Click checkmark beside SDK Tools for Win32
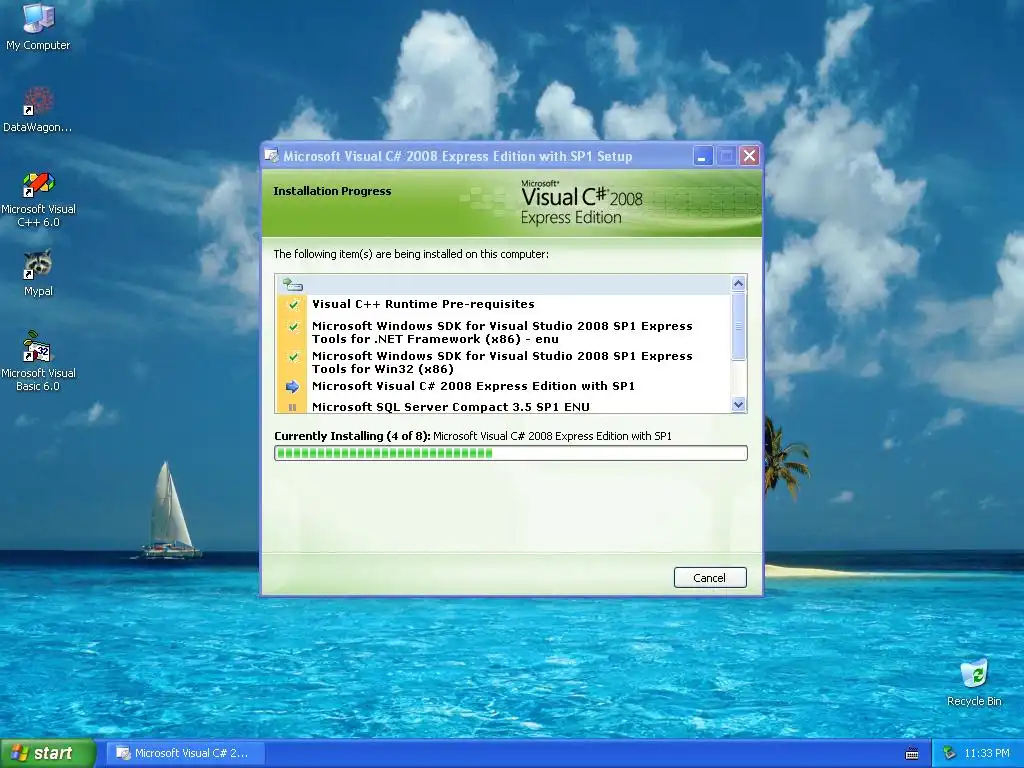The image size is (1024, 768). coord(293,357)
